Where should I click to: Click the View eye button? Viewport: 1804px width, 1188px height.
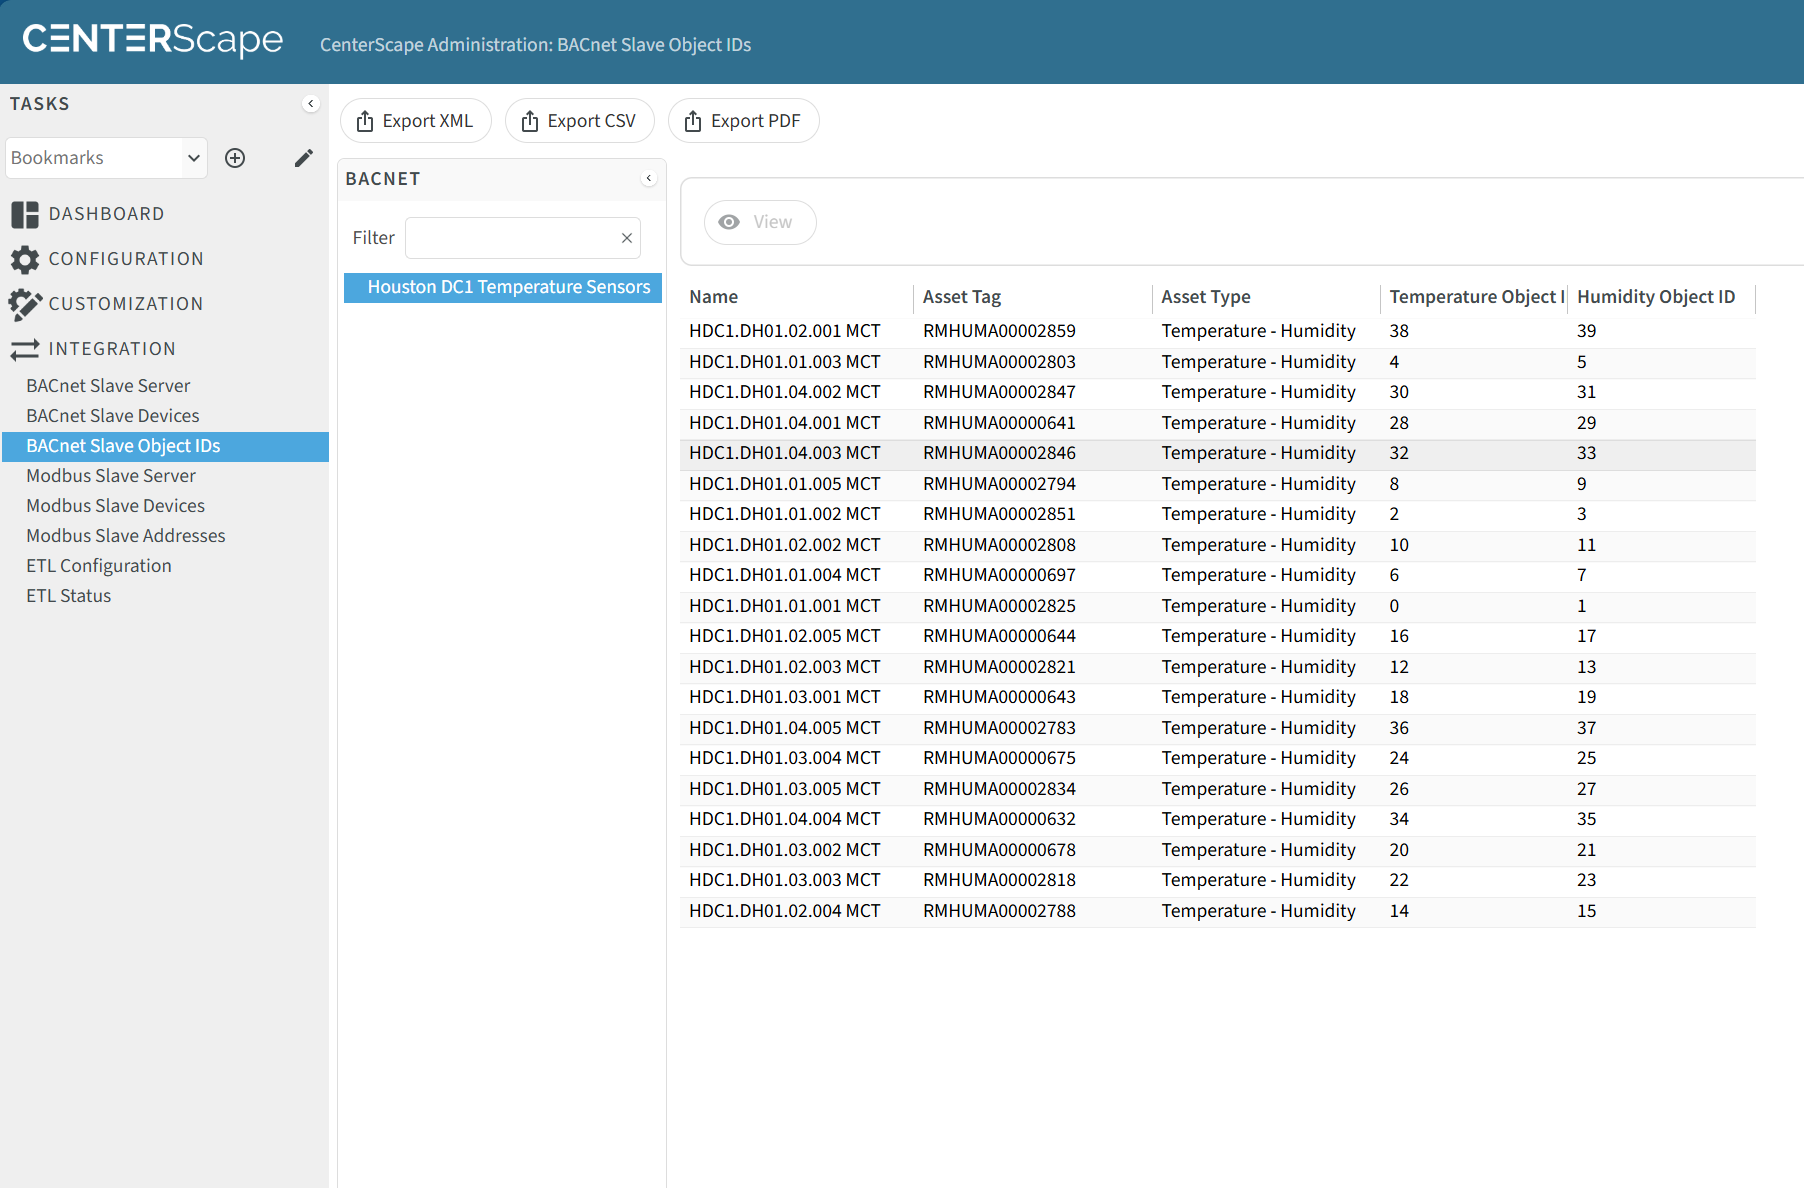(760, 222)
